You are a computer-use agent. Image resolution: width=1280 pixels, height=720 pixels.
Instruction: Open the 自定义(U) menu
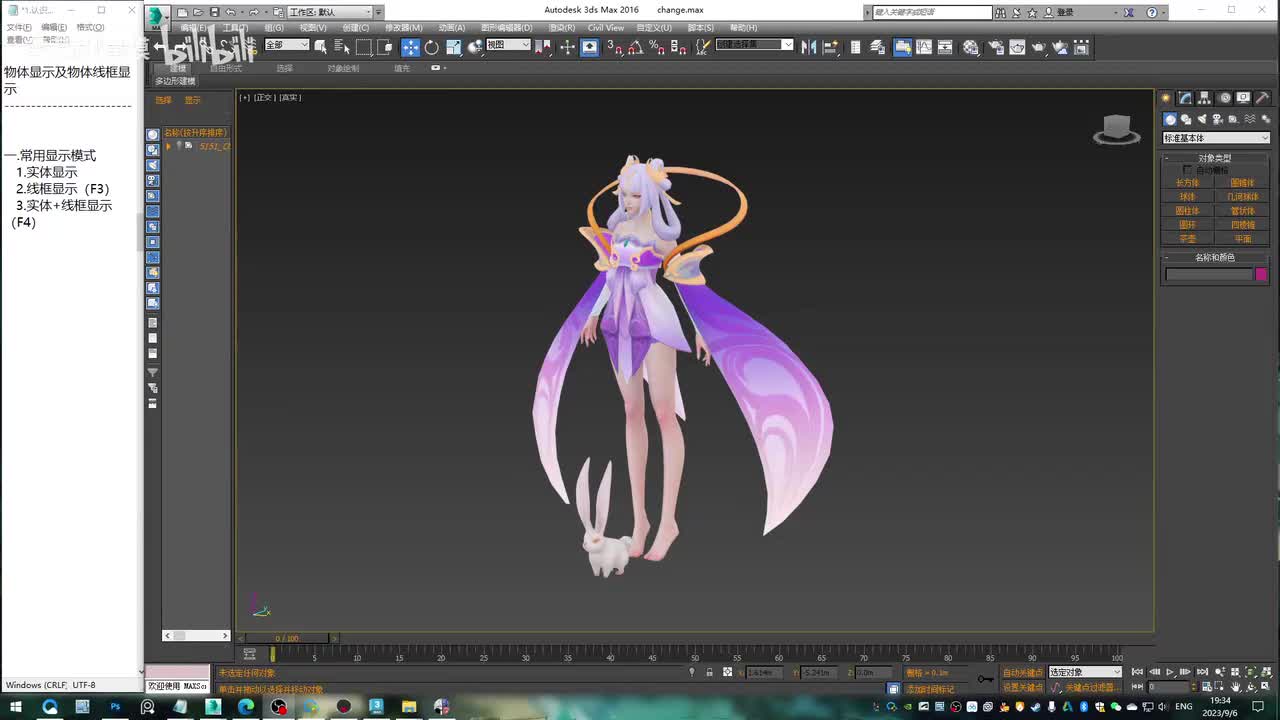click(x=654, y=28)
